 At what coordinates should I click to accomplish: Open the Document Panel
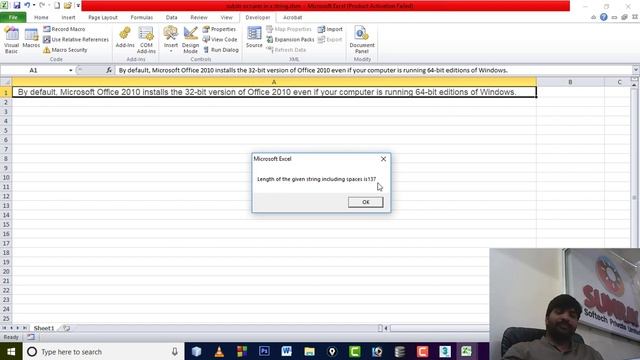(362, 40)
